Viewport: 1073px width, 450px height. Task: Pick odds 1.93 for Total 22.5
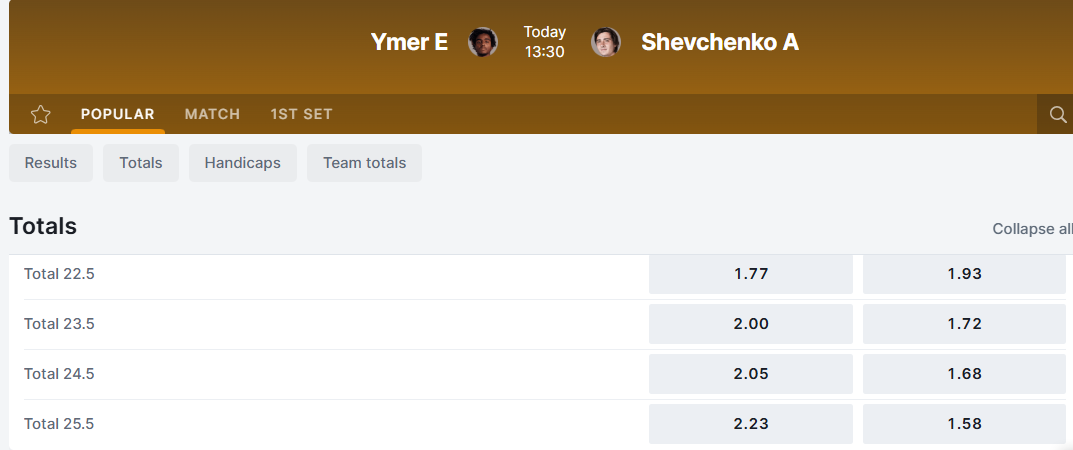pyautogui.click(x=964, y=274)
